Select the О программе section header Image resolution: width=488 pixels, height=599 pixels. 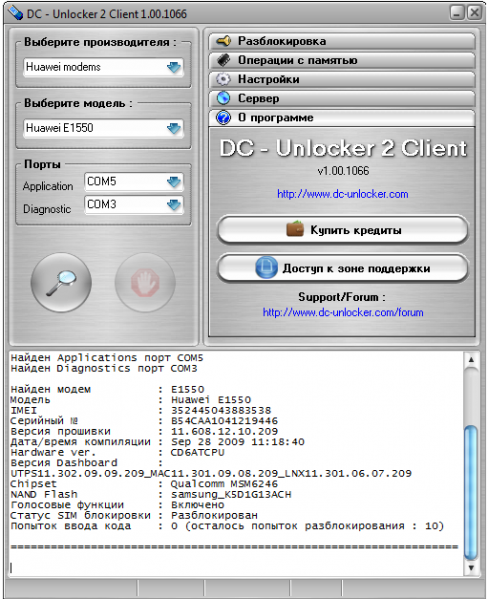[342, 118]
